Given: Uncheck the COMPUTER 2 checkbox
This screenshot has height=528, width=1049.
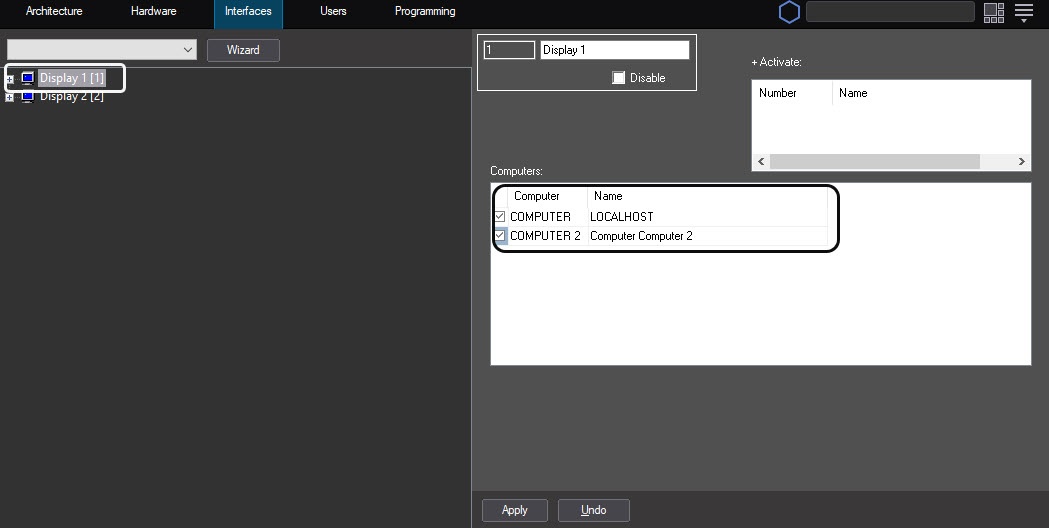Looking at the screenshot, I should point(500,236).
